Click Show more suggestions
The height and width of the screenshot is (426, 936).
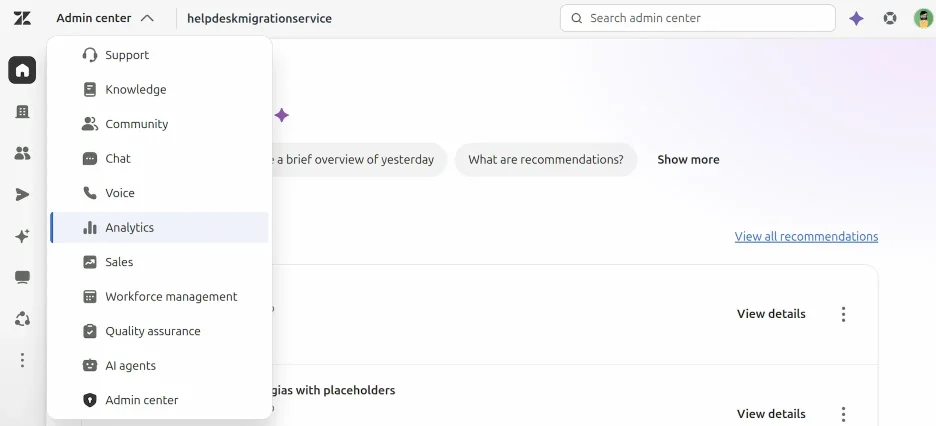pos(688,159)
